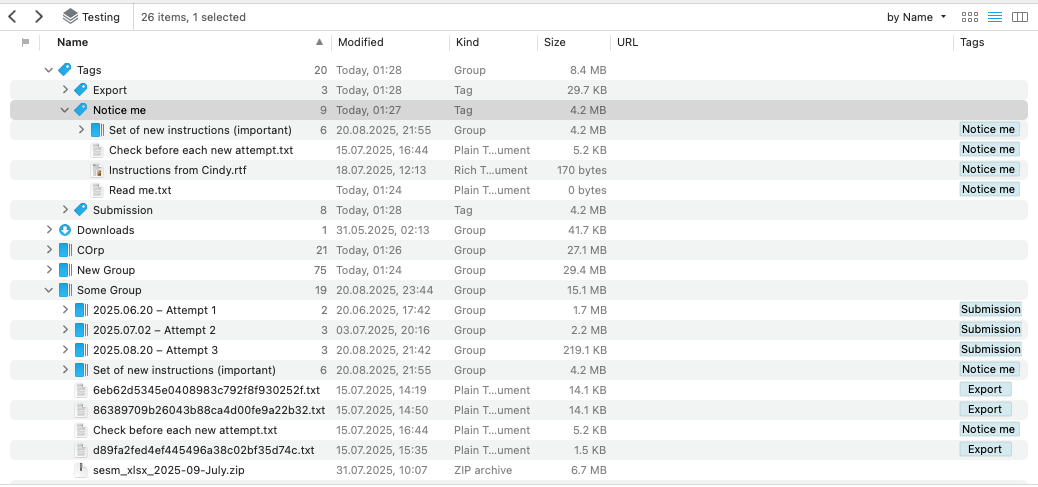
Task: Expand the COrp group
Action: click(49, 250)
